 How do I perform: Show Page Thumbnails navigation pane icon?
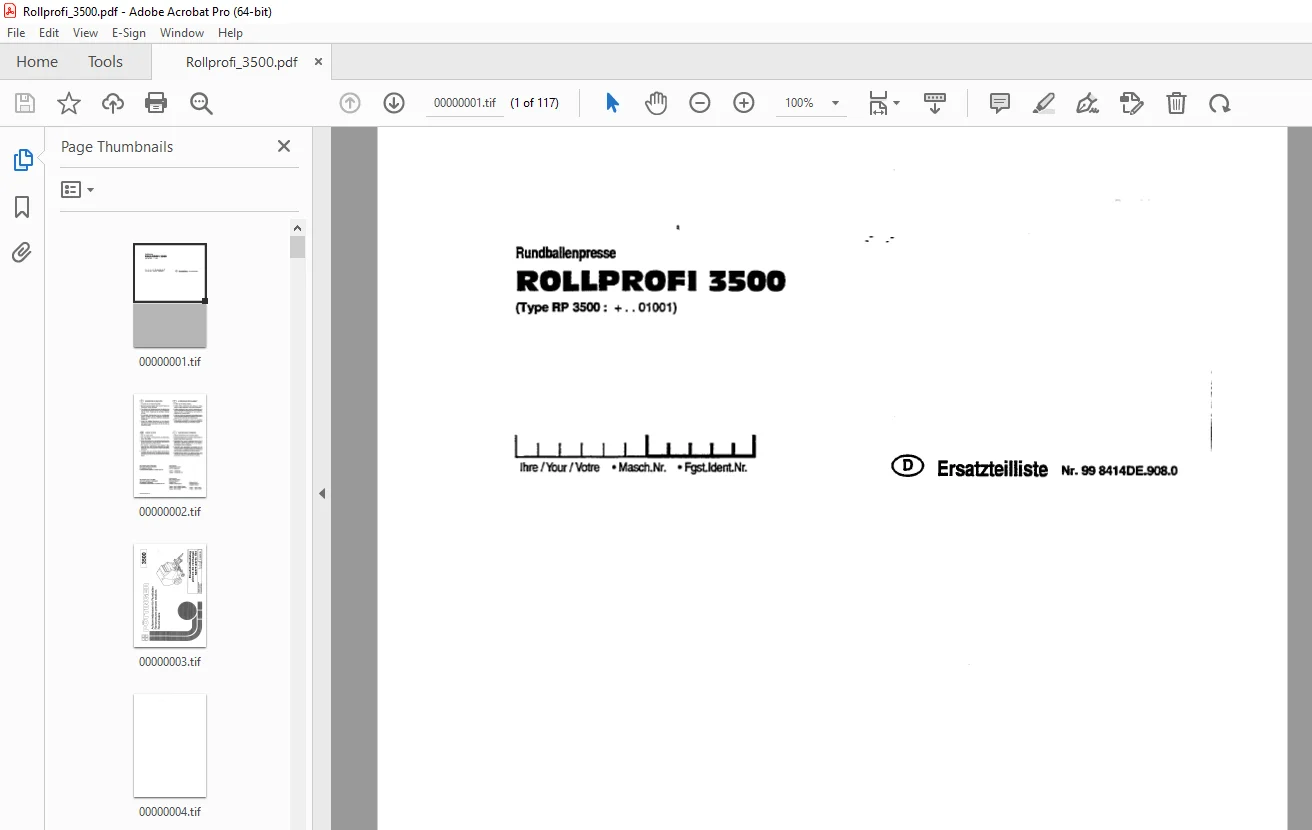22,160
